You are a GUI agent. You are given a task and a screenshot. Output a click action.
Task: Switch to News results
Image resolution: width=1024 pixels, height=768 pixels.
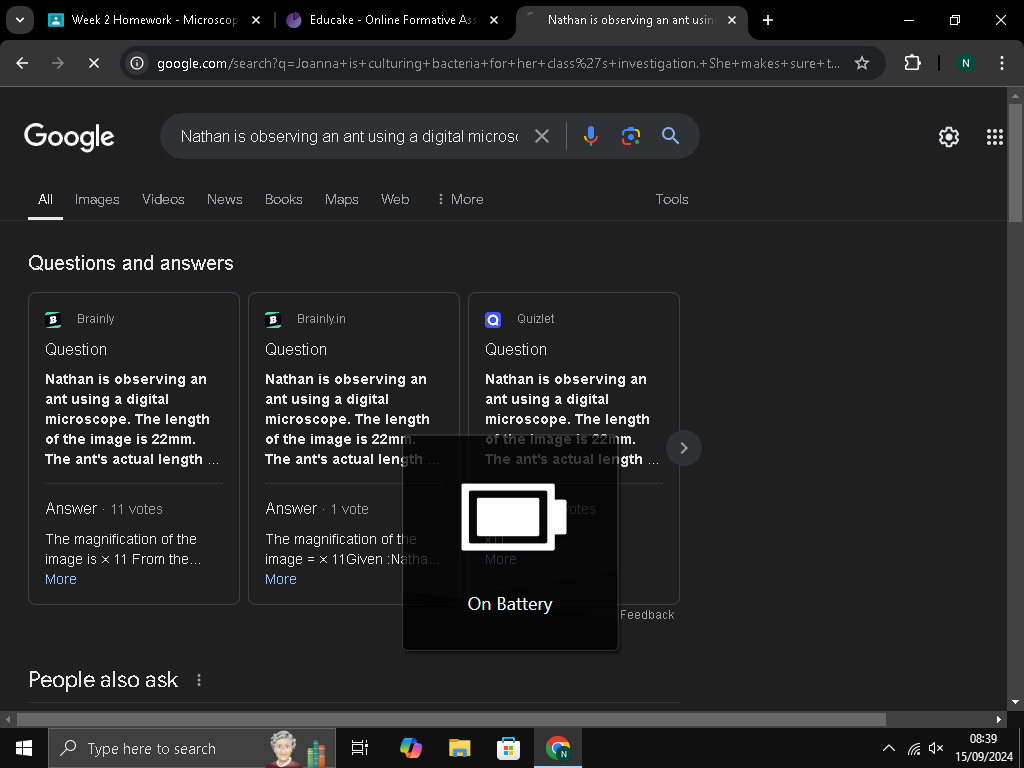tap(225, 200)
